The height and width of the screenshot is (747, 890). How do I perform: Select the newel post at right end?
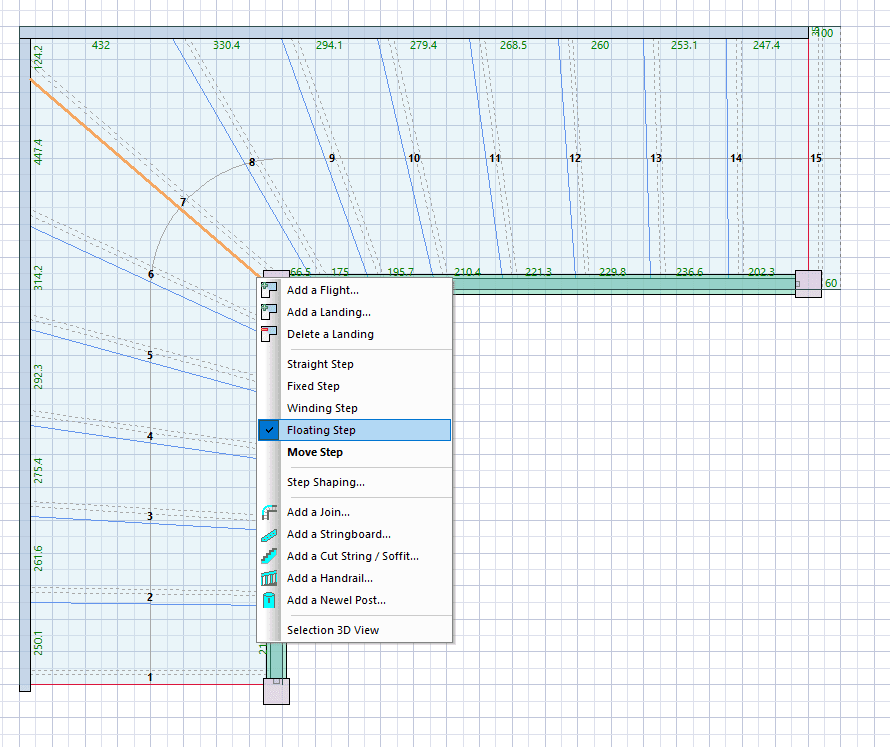(808, 284)
